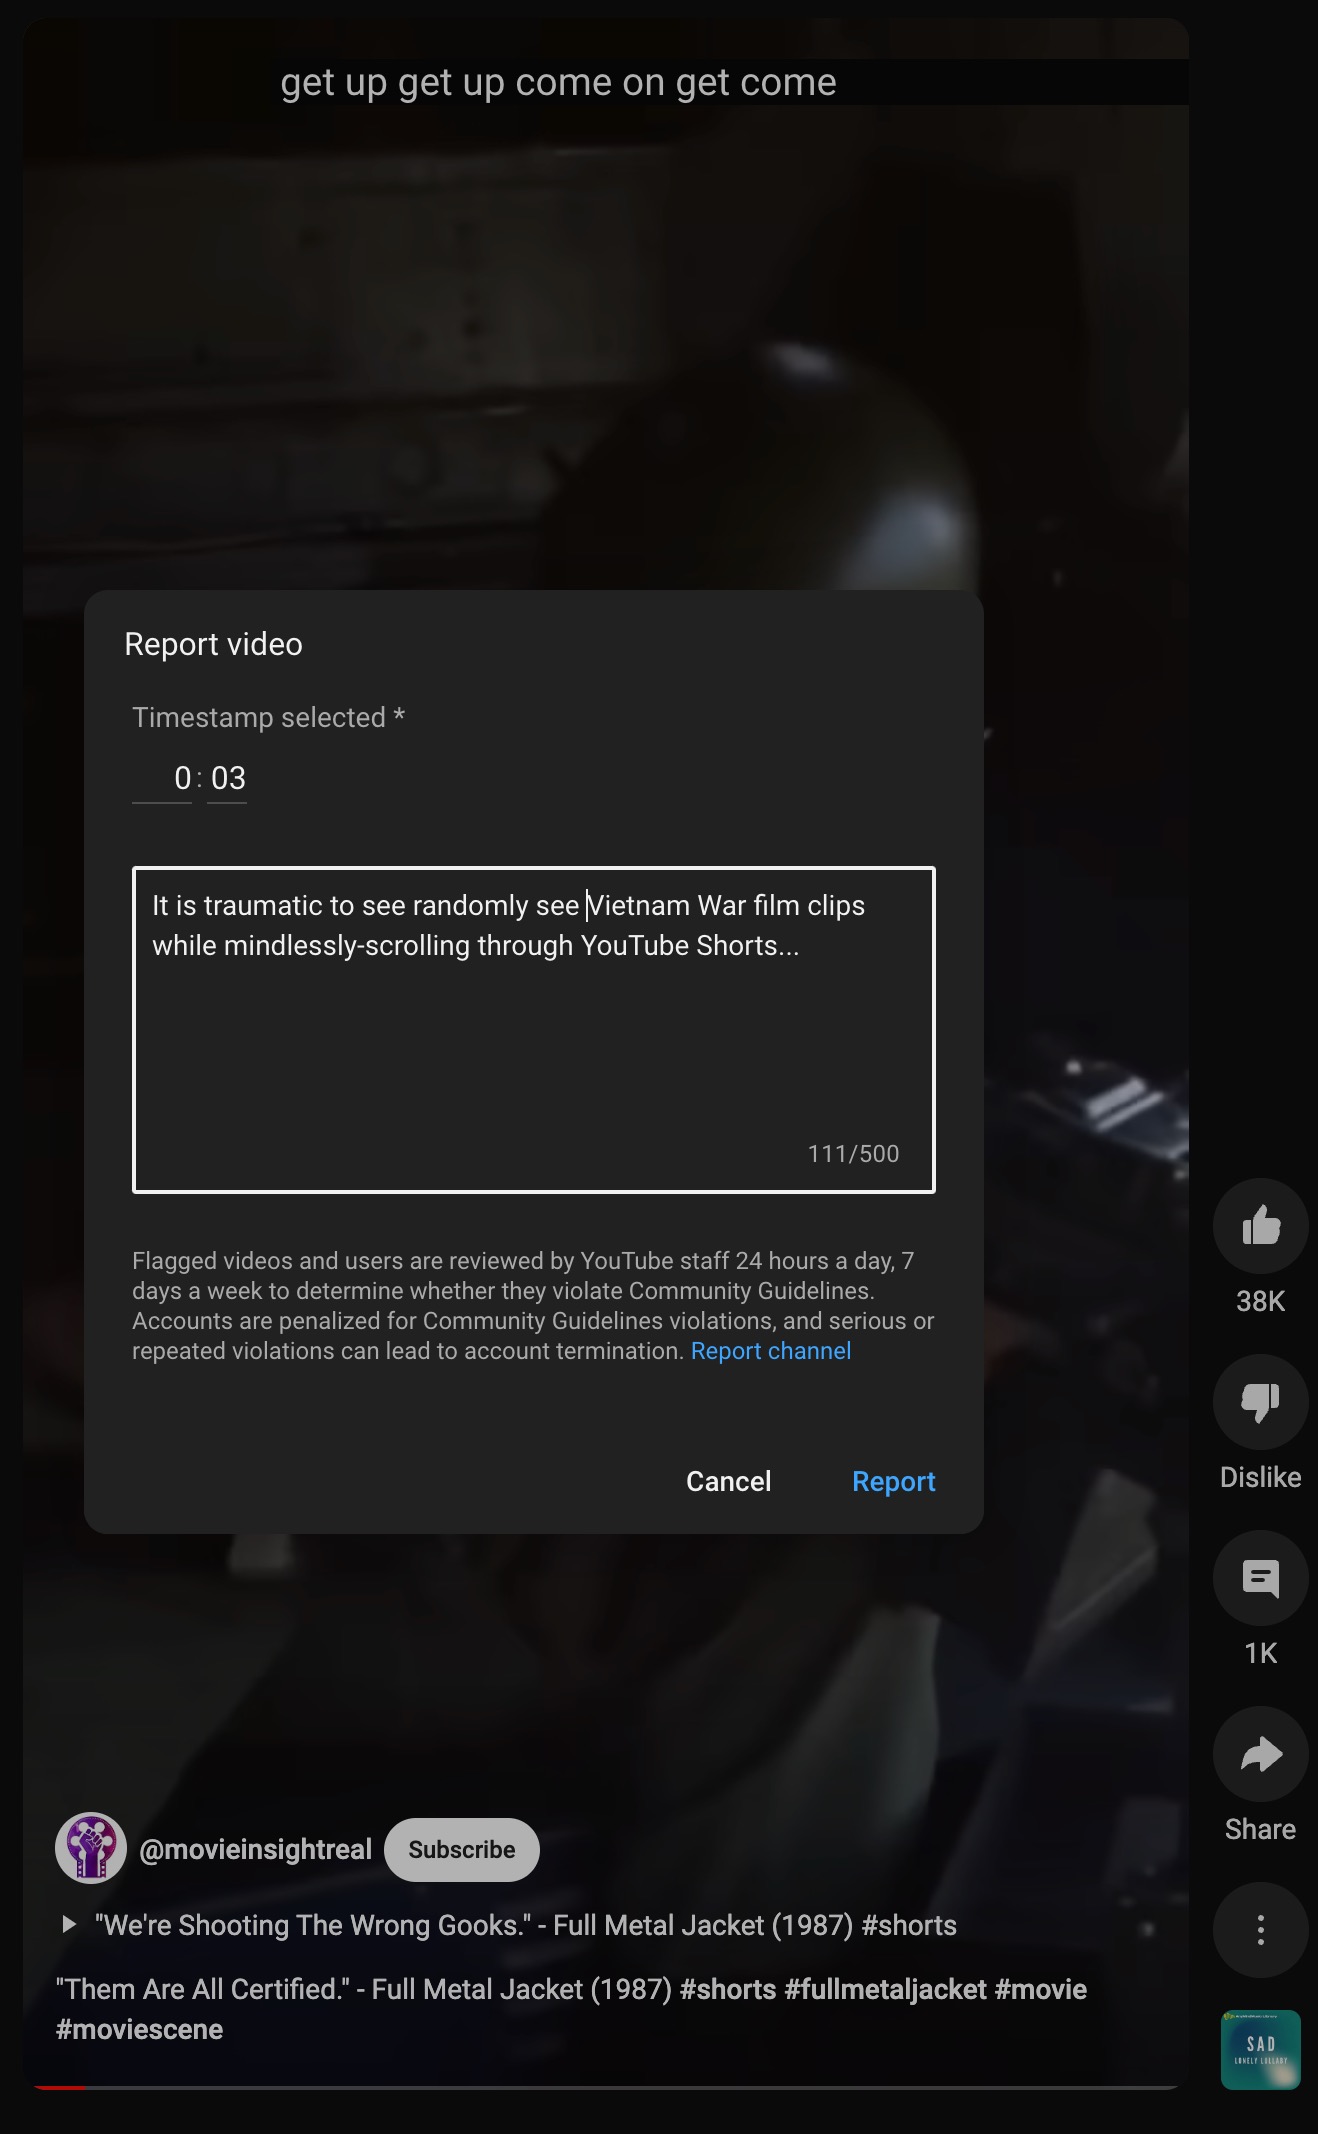Subscribe to the movieinsightreal channel
The width and height of the screenshot is (1318, 2134).
tap(461, 1850)
